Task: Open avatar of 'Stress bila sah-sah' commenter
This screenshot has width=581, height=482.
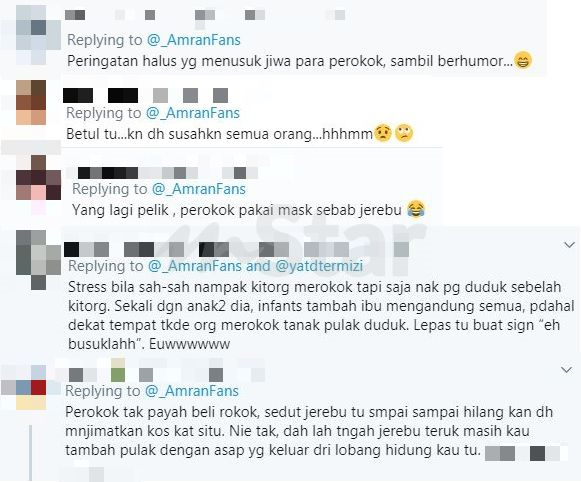Action: pos(38,260)
